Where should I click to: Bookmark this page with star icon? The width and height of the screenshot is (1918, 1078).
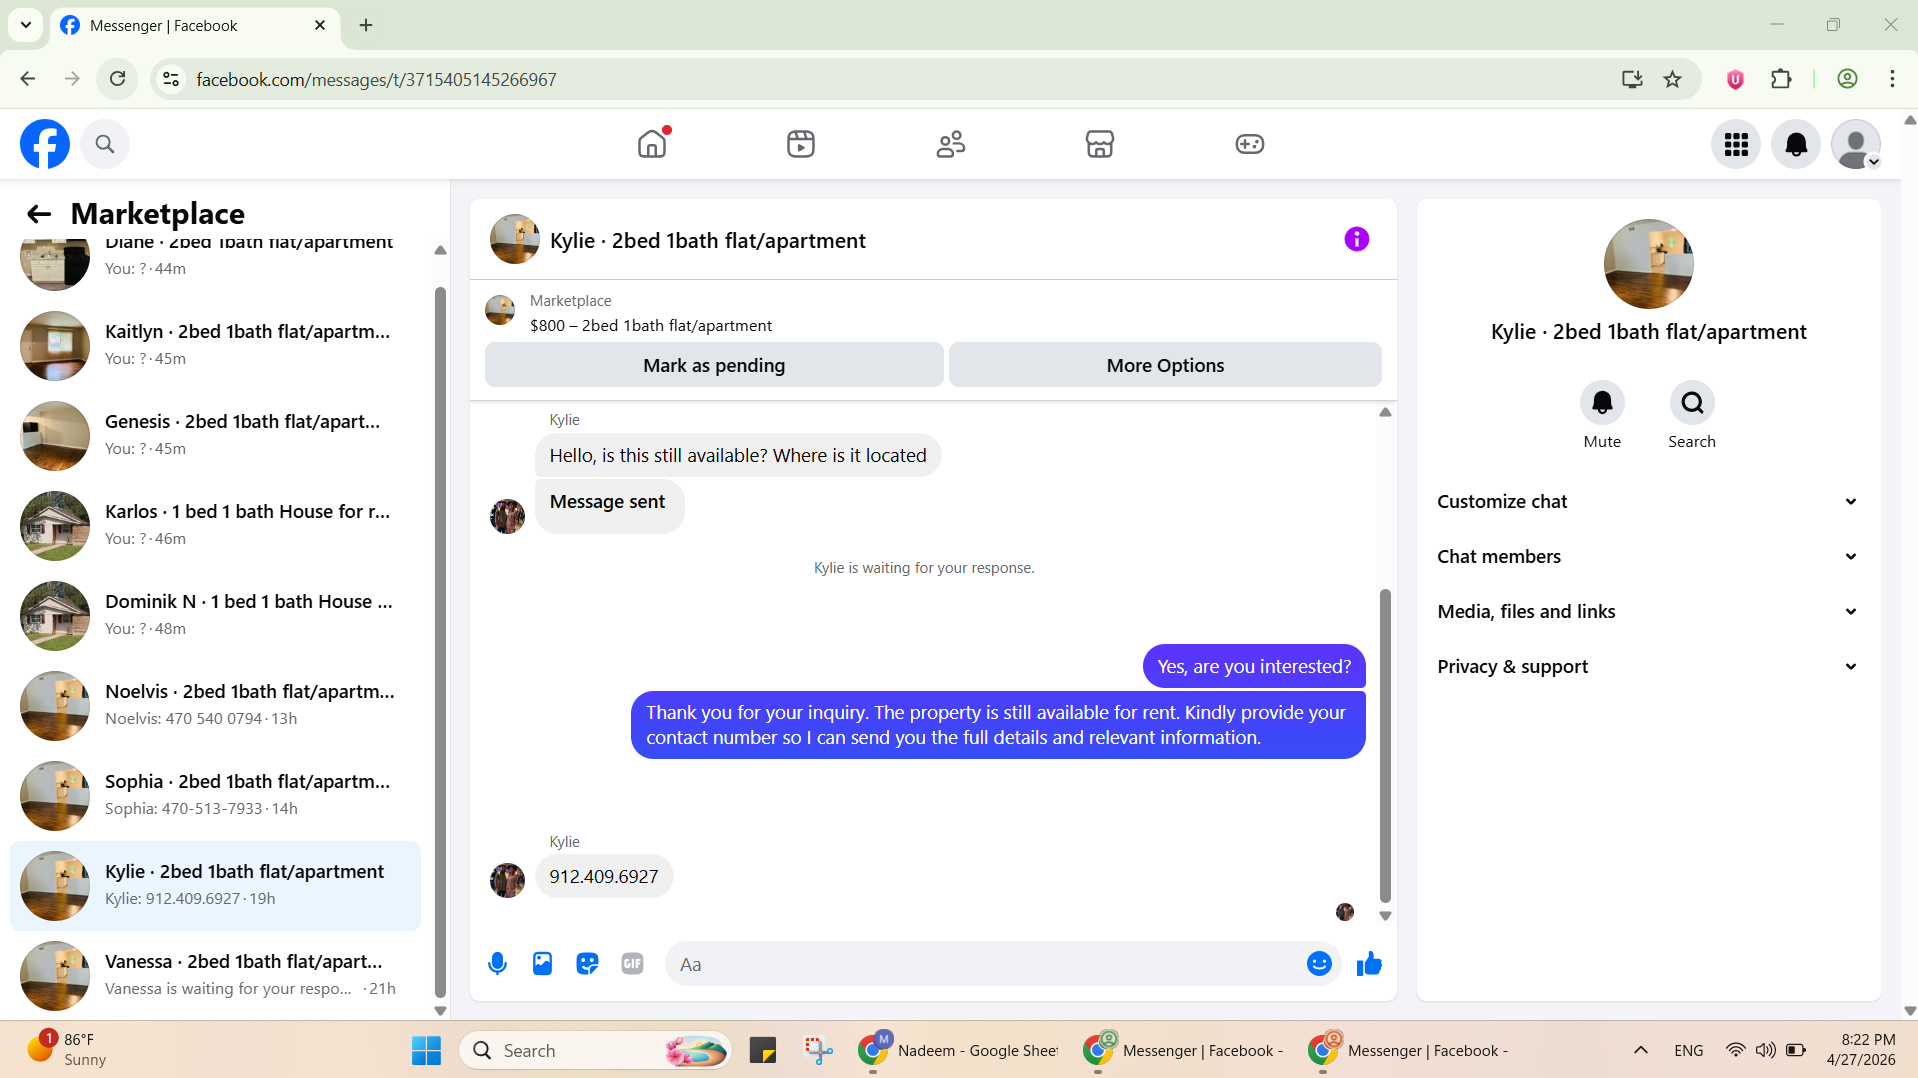tap(1672, 79)
